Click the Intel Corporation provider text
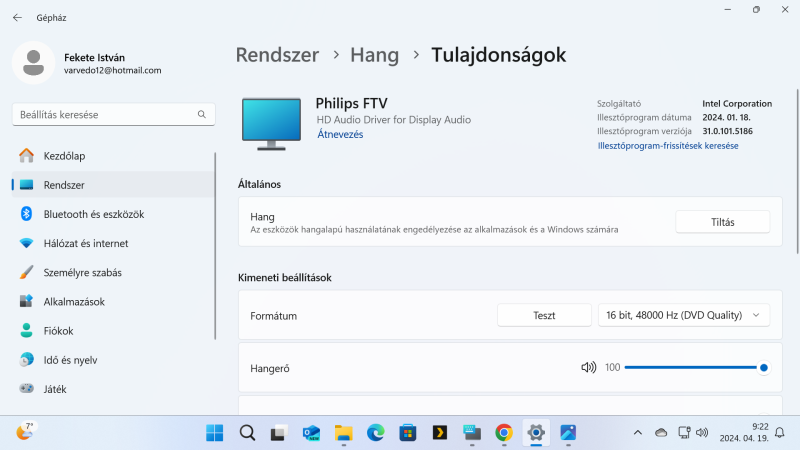The height and width of the screenshot is (450, 800). (x=737, y=104)
